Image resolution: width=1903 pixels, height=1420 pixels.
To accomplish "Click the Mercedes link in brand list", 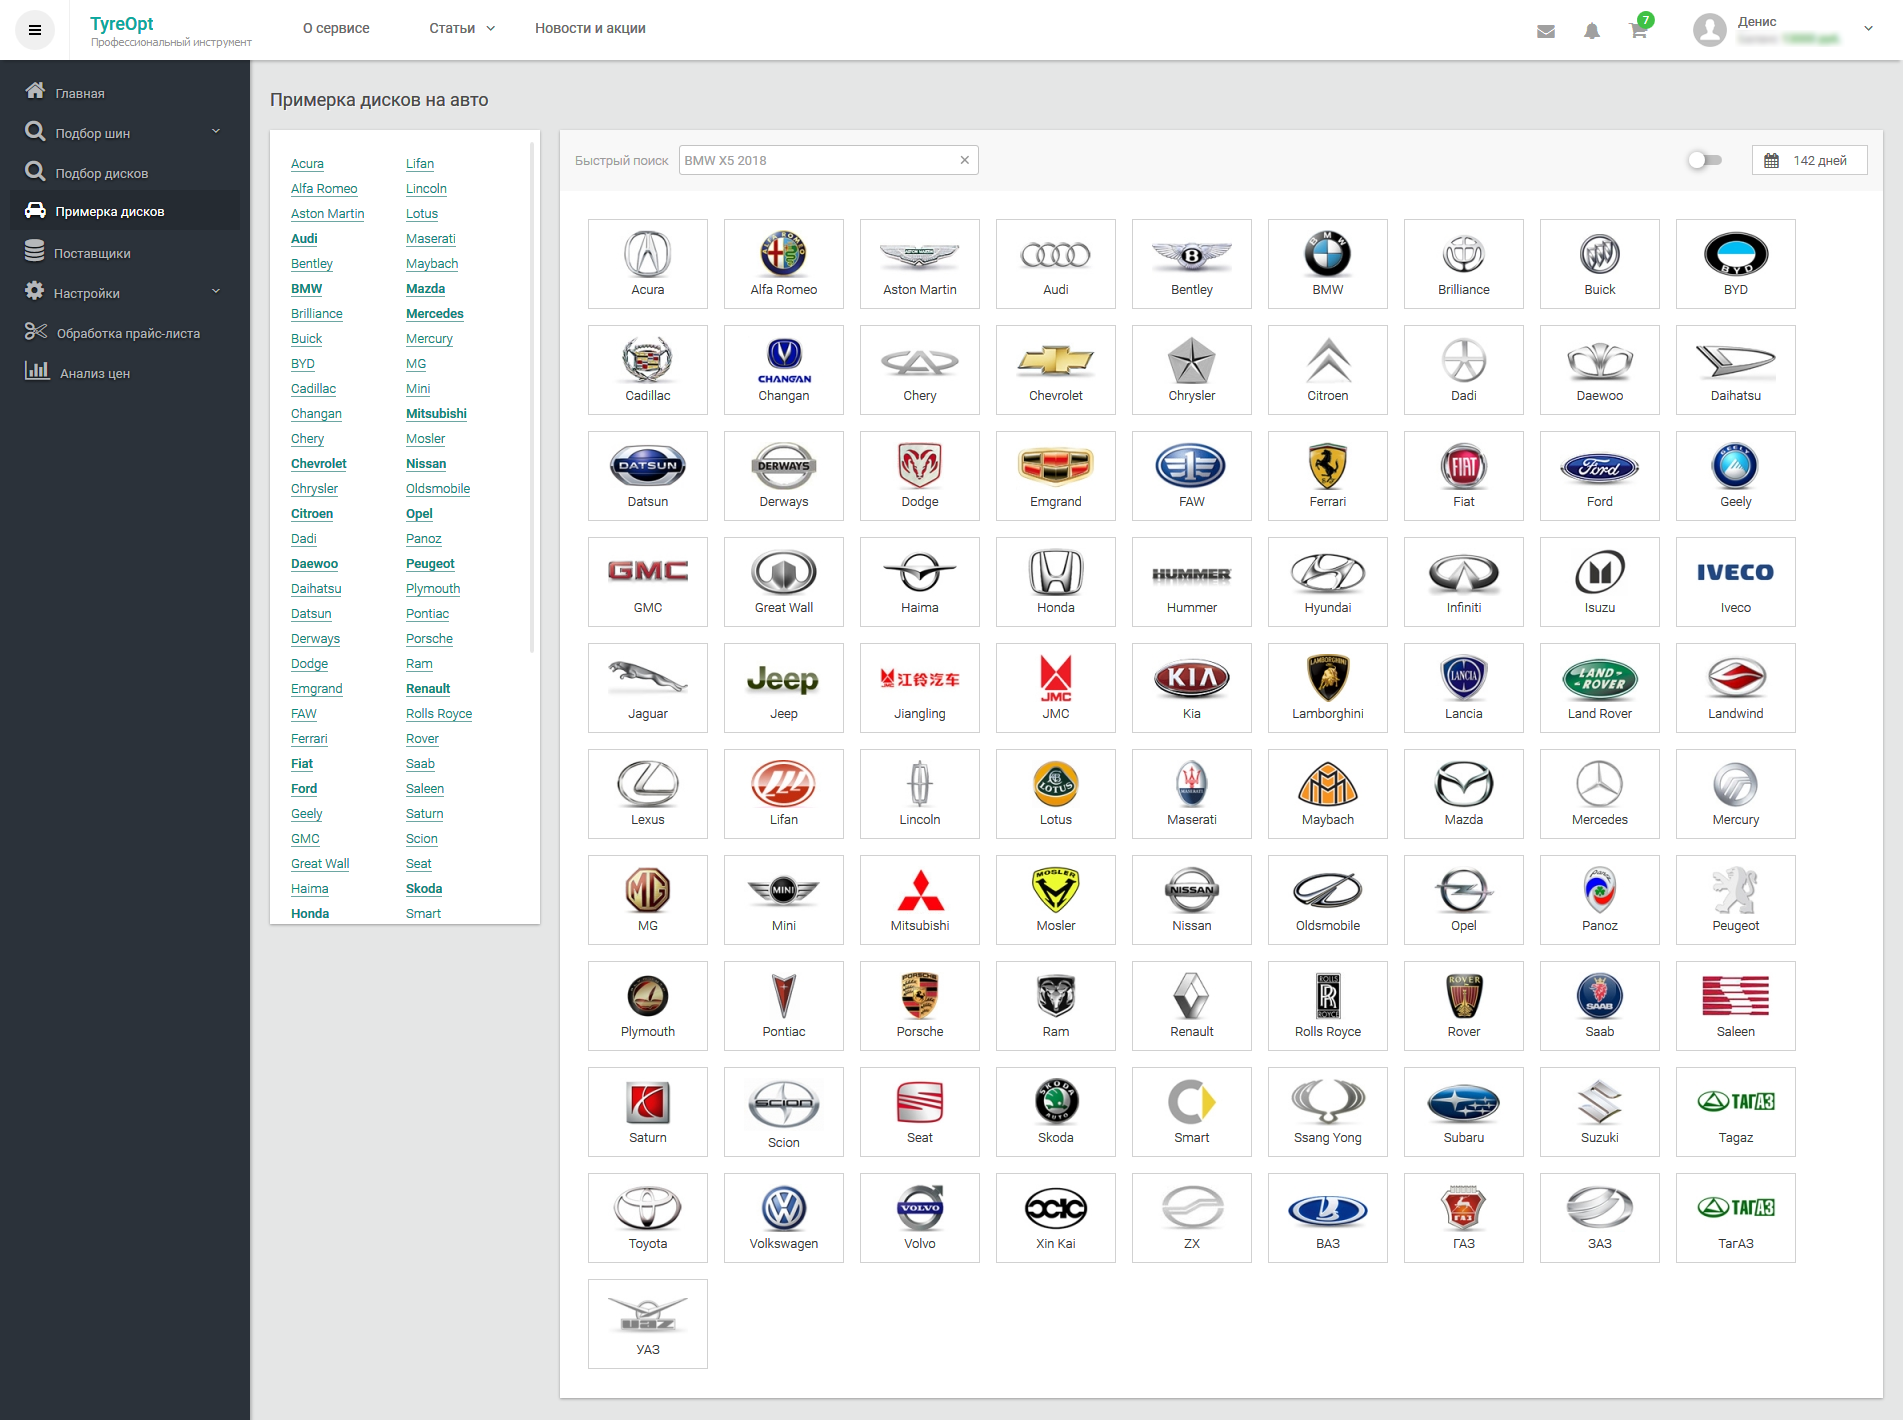I will tap(435, 314).
